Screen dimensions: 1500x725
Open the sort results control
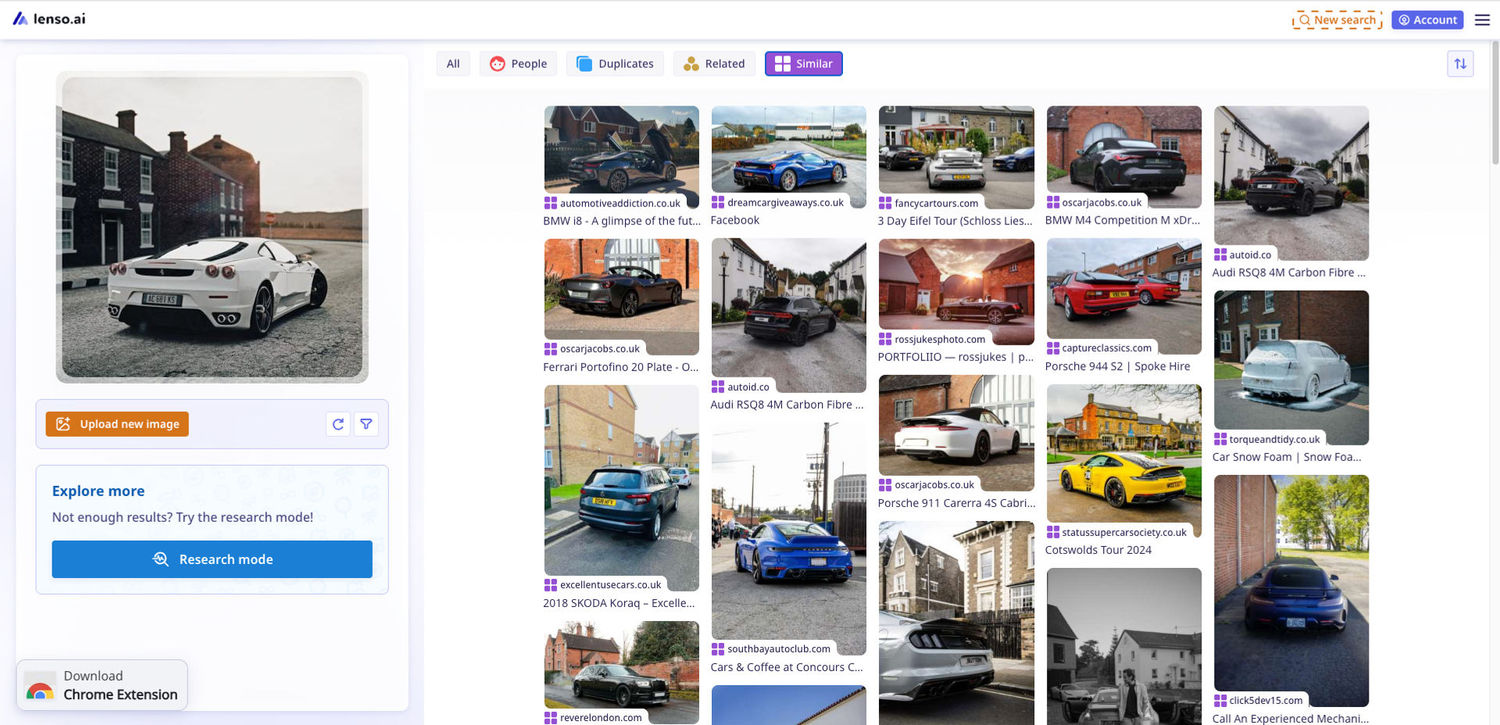pos(1460,64)
